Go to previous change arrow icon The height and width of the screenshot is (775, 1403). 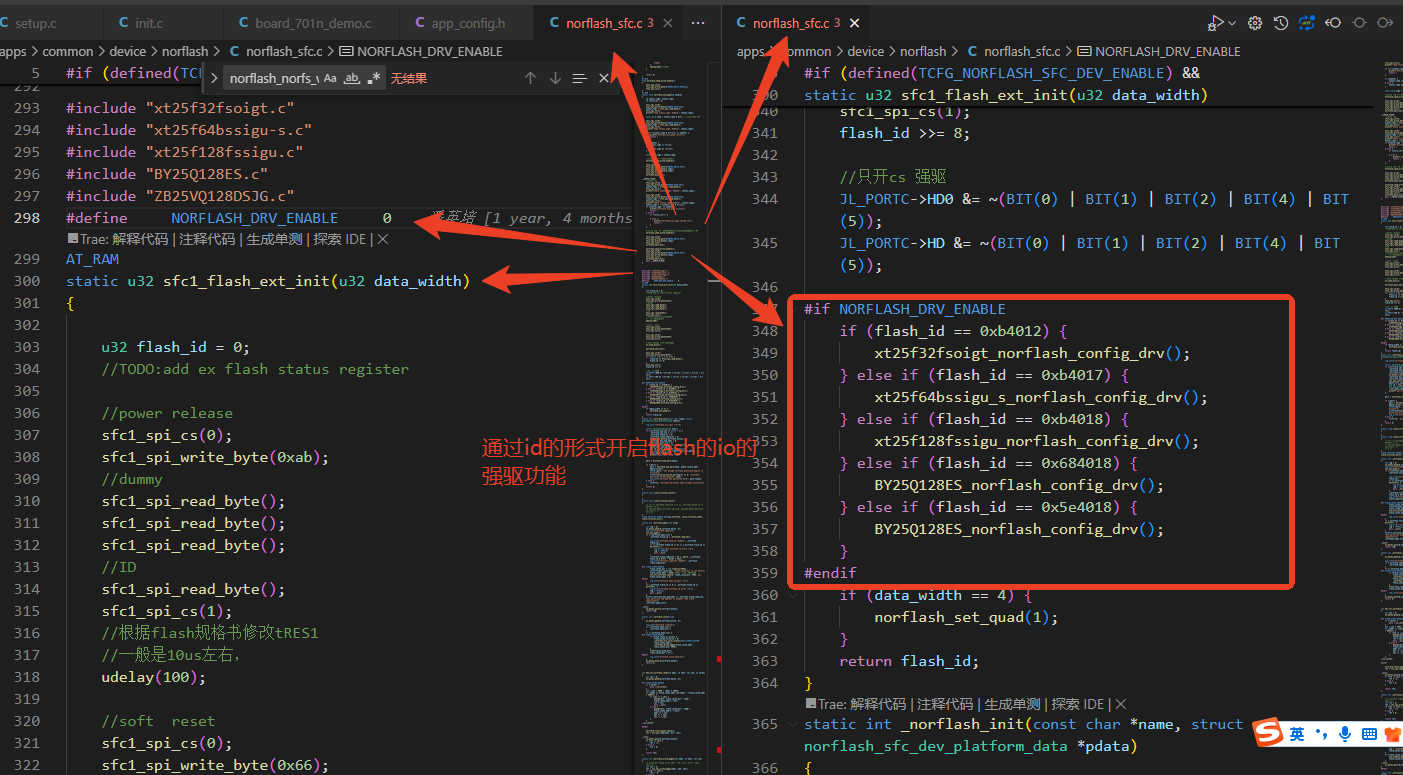pos(1333,22)
